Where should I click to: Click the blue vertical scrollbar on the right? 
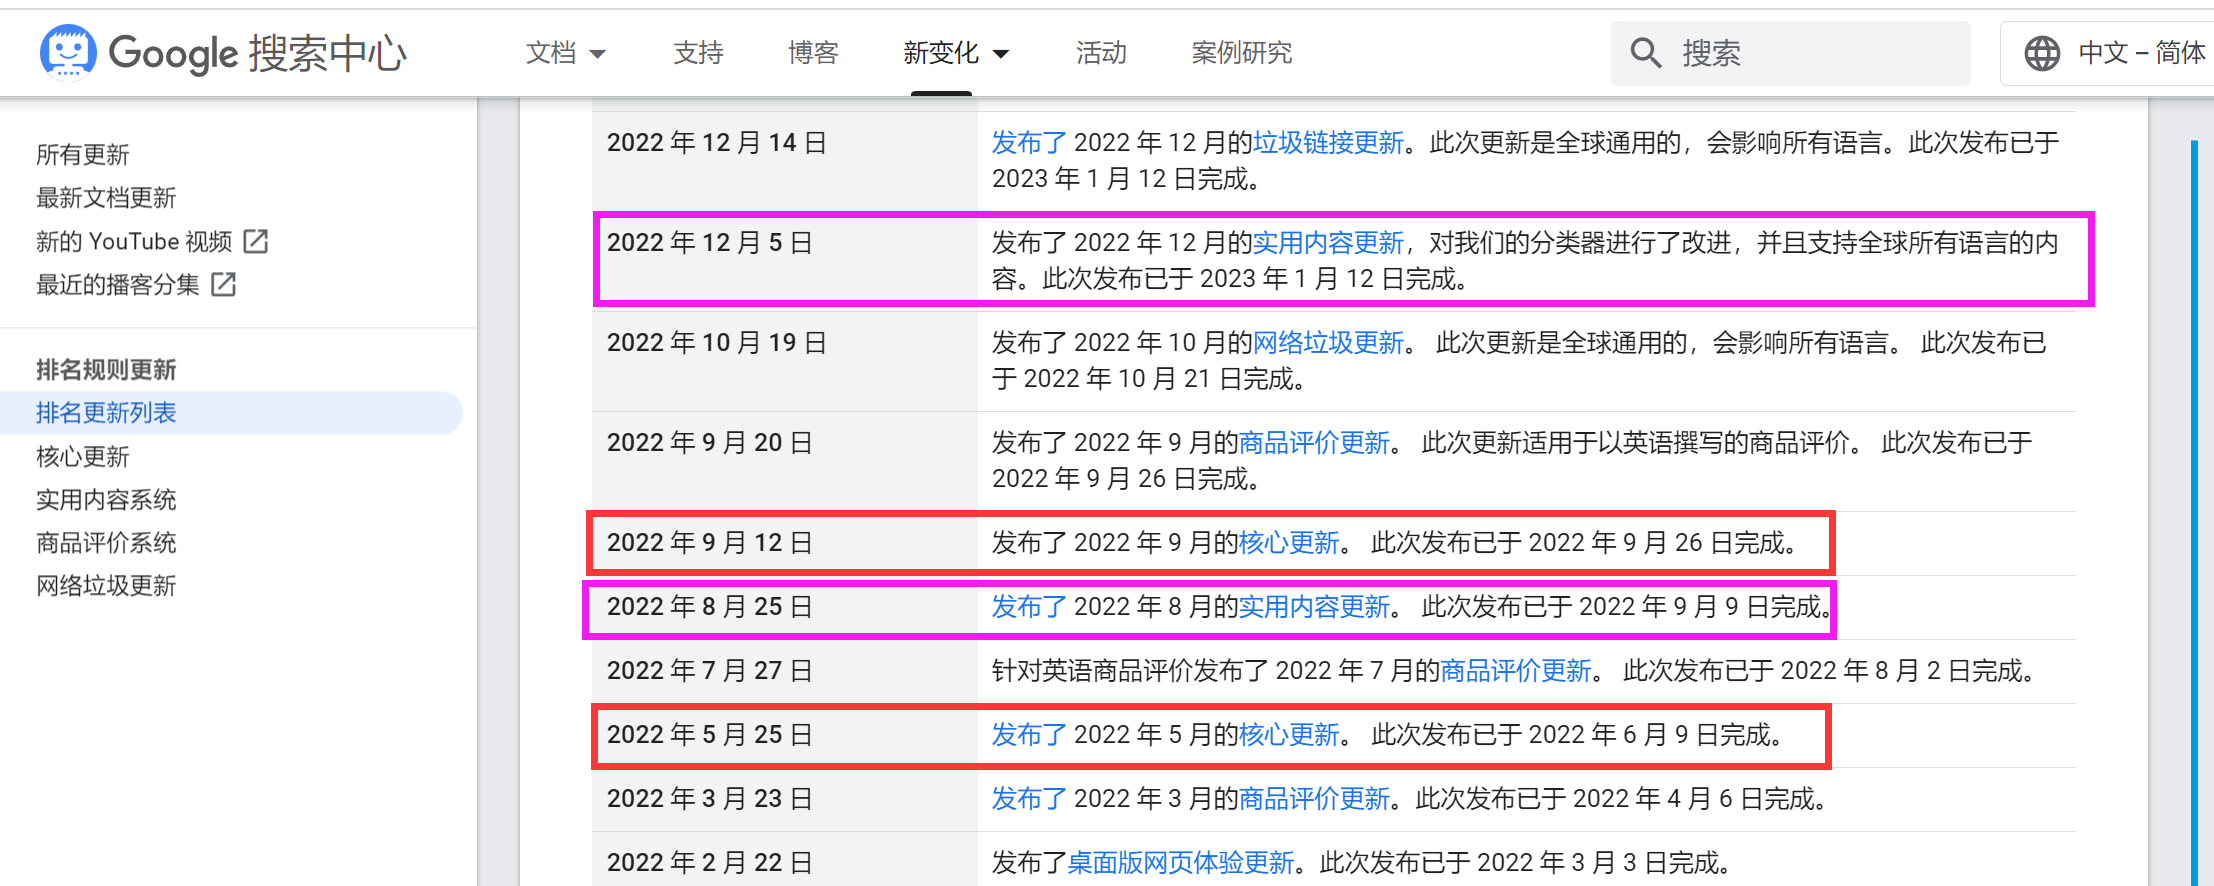coord(2193,500)
